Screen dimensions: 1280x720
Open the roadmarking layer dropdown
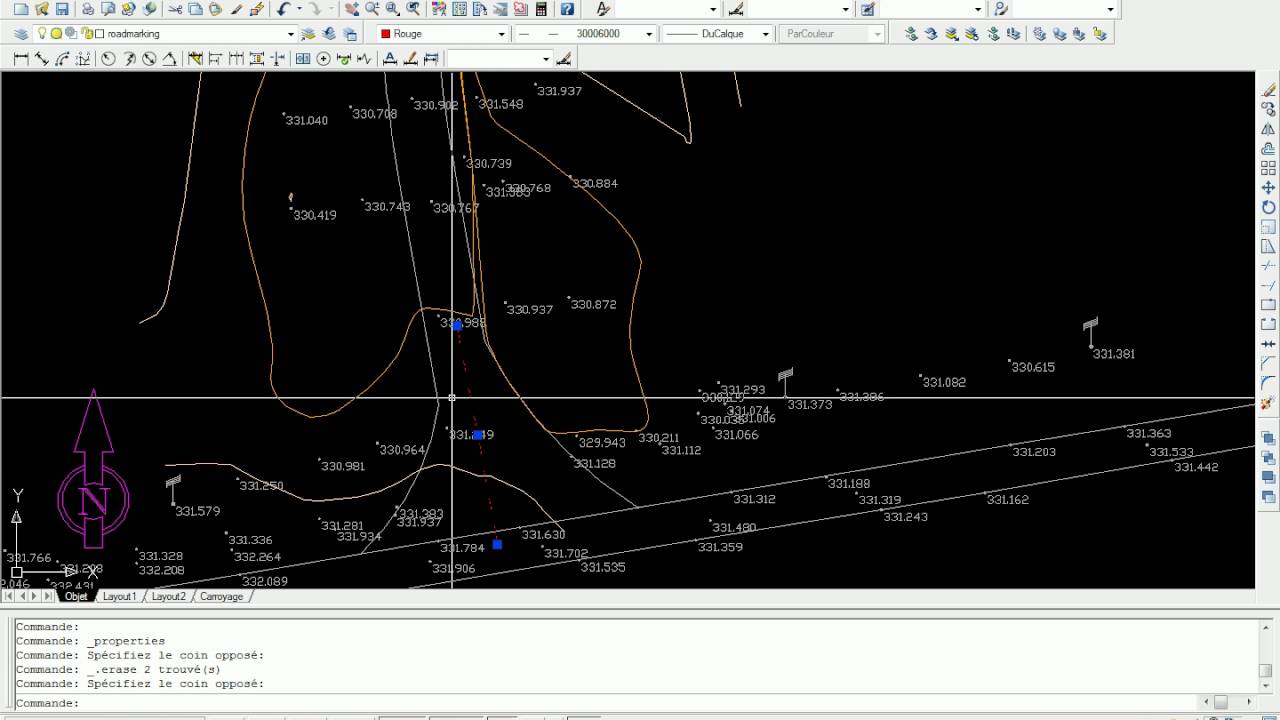point(291,34)
